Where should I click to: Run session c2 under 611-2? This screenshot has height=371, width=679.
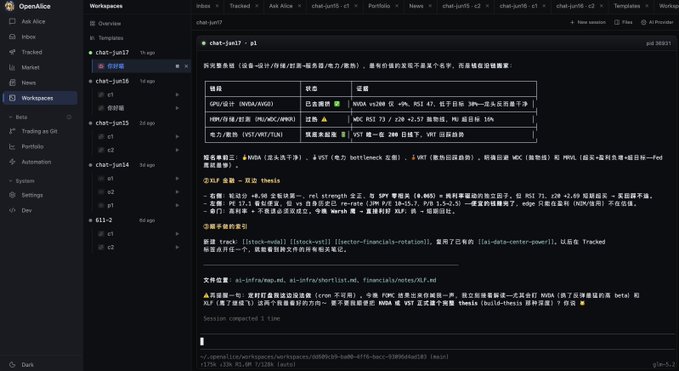(x=177, y=247)
